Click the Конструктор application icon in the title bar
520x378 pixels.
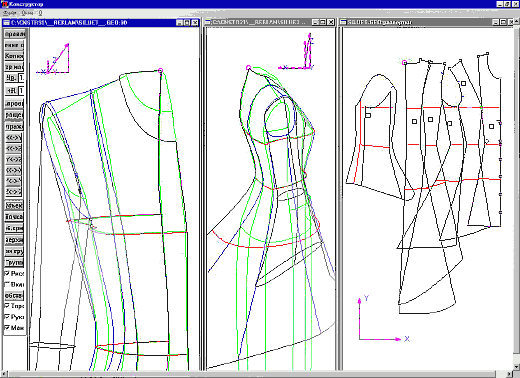coord(4,4)
